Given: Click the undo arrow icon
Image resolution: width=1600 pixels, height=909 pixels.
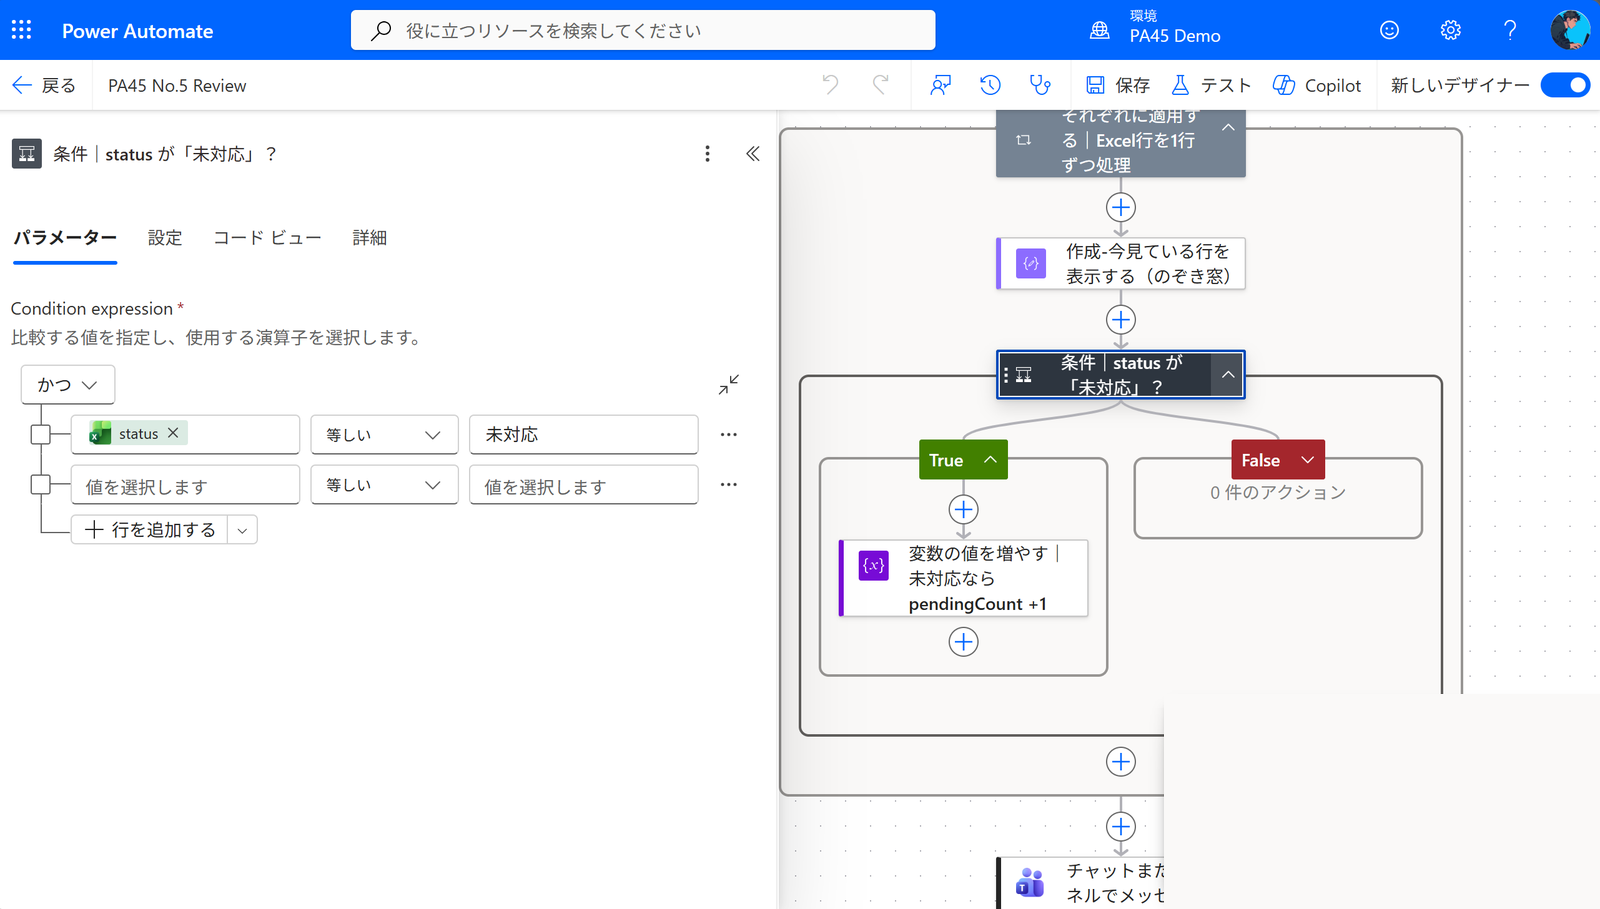Looking at the screenshot, I should (x=830, y=85).
